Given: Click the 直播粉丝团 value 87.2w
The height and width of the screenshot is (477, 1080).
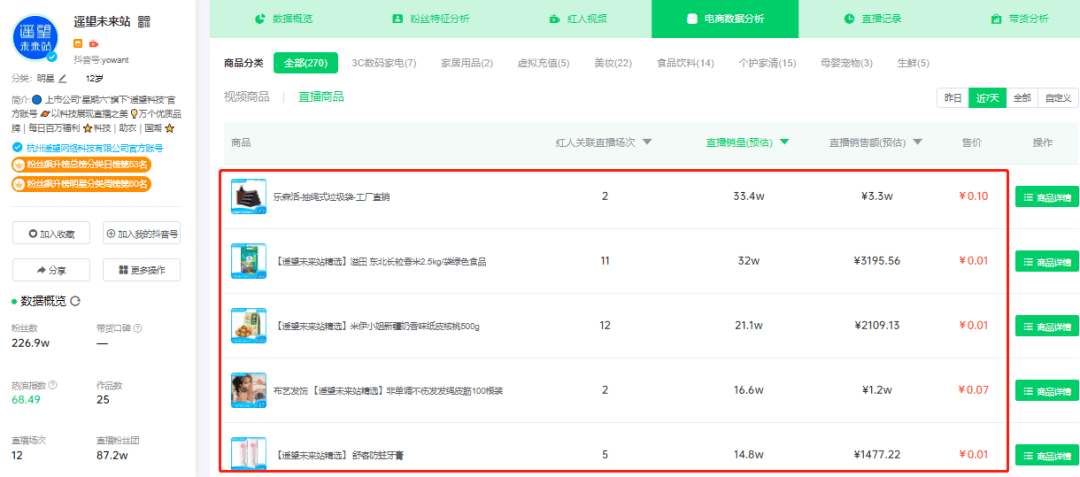Looking at the screenshot, I should pos(112,455).
